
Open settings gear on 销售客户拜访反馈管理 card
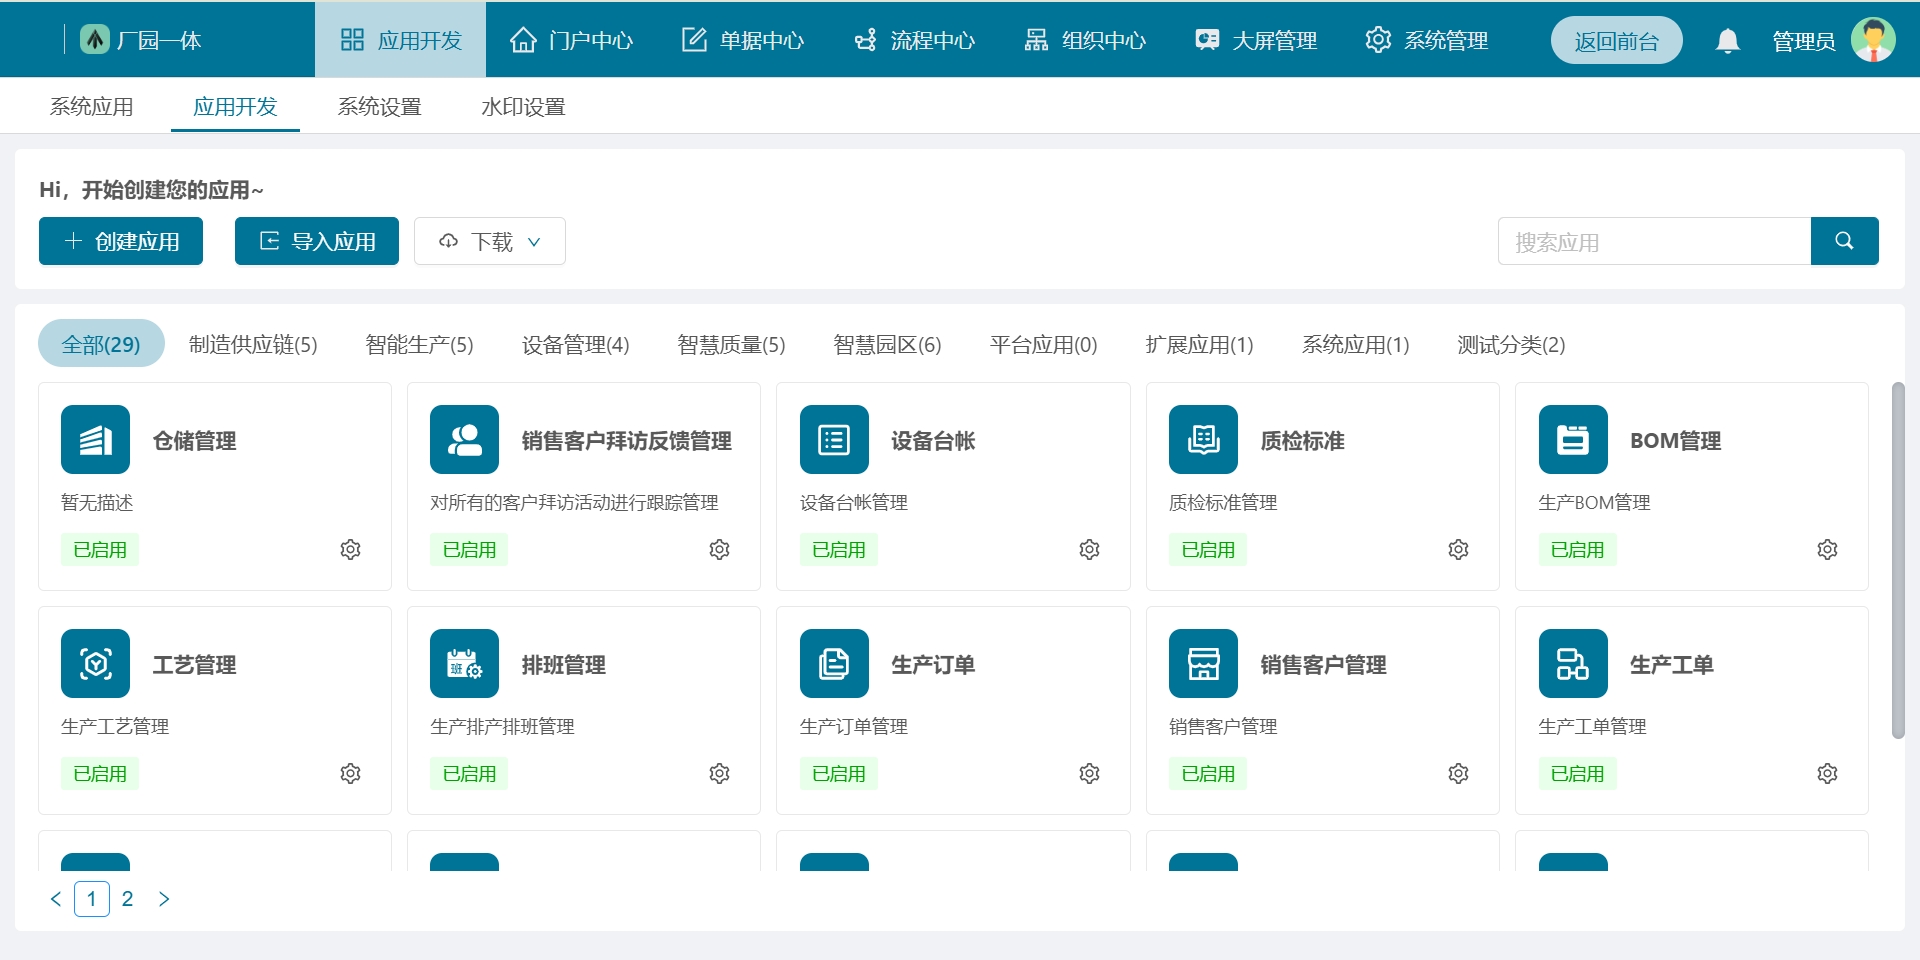coord(719,550)
